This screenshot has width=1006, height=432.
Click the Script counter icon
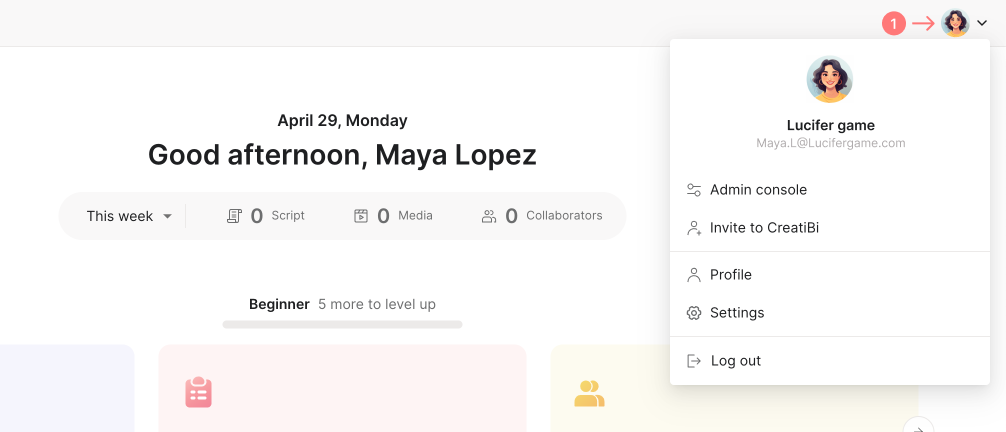point(234,216)
